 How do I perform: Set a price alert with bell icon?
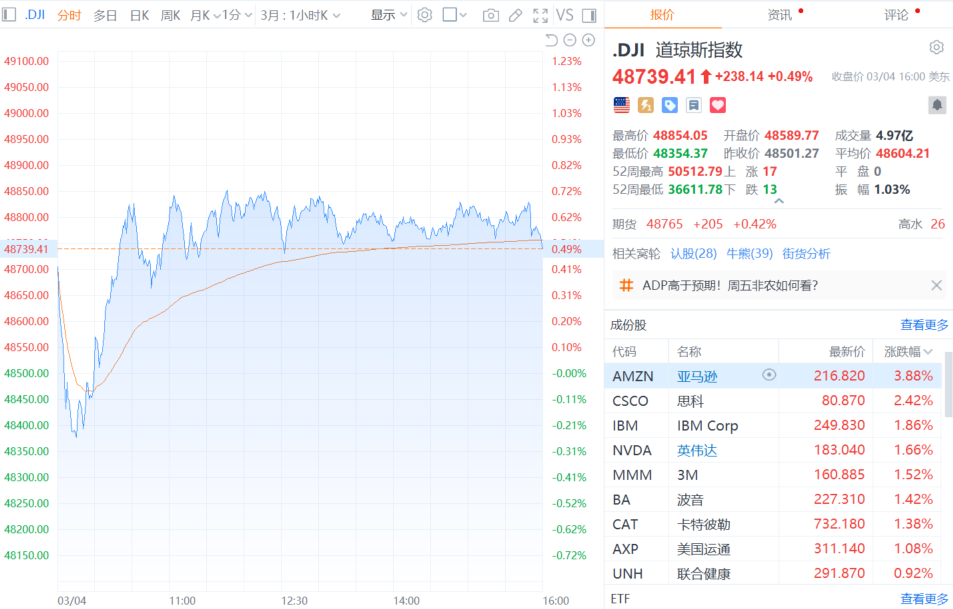(936, 104)
